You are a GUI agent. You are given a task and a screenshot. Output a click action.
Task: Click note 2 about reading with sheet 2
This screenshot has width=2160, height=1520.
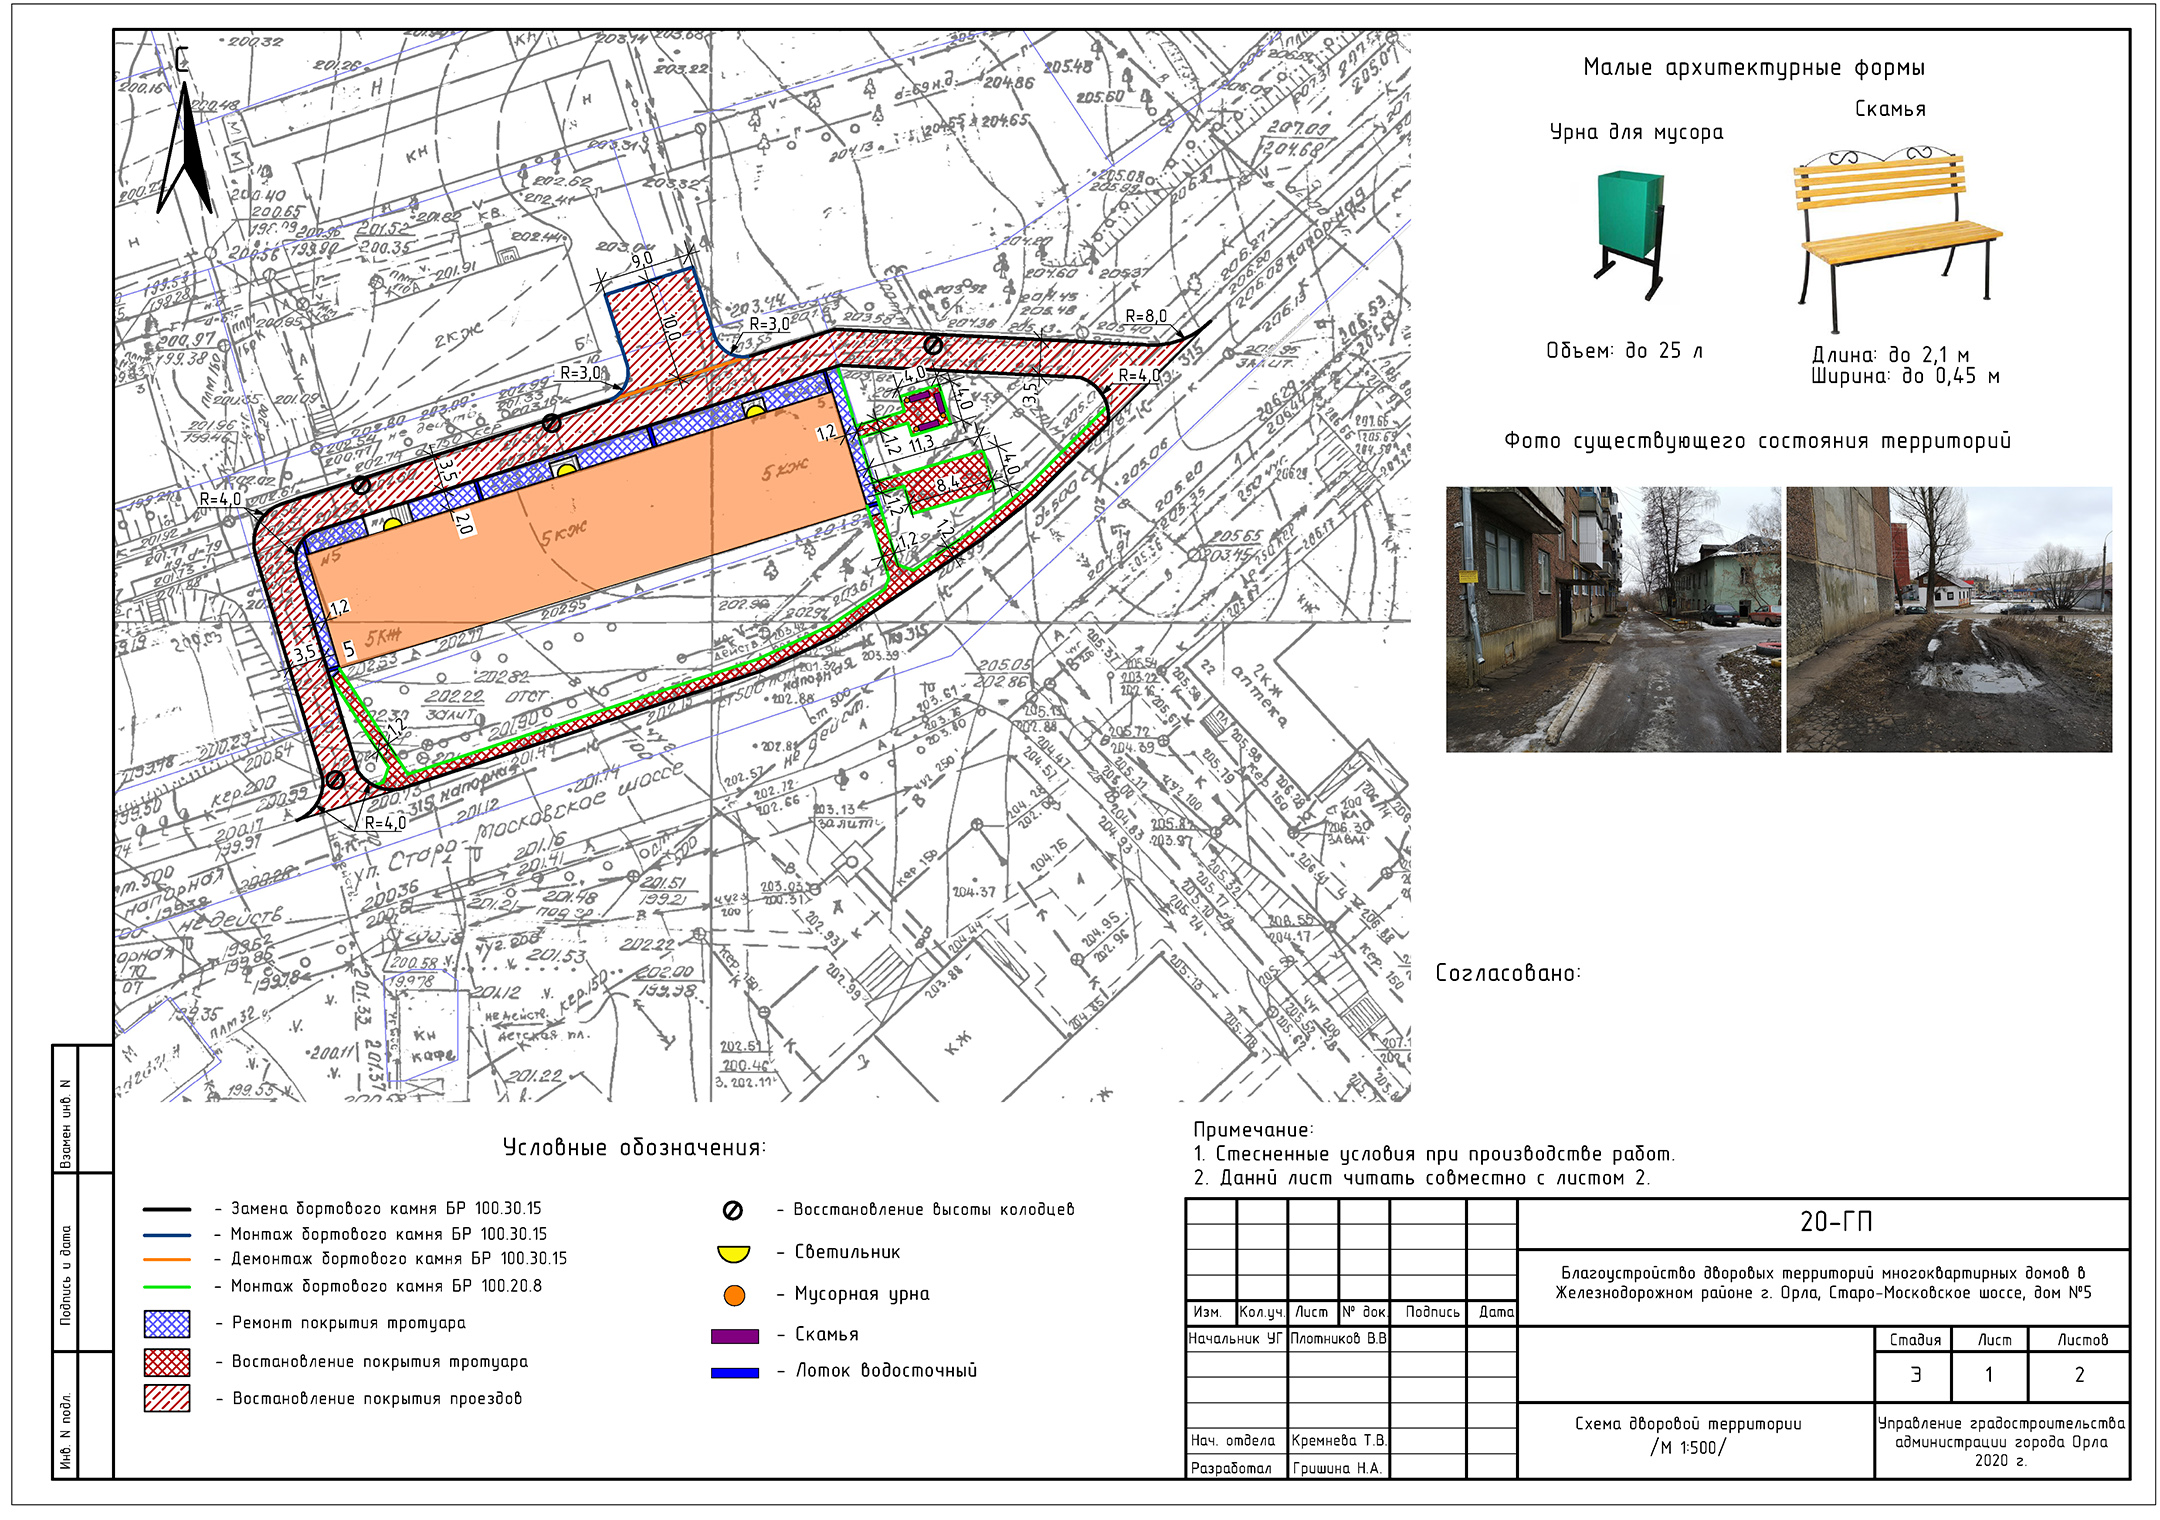pos(1421,1178)
